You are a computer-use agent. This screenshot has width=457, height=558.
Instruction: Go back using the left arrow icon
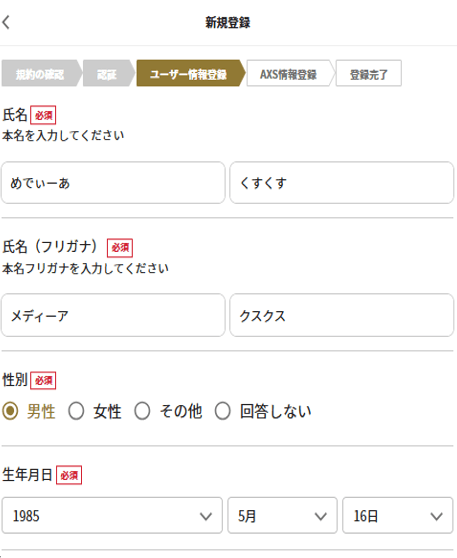click(6, 22)
